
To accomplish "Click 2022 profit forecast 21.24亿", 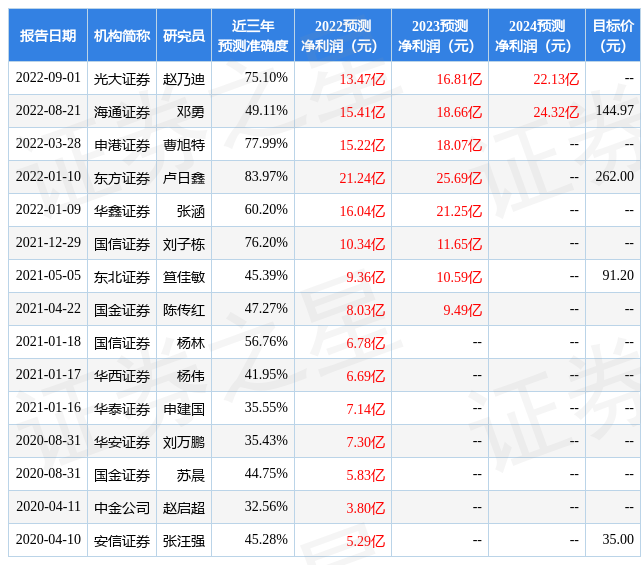I will click(x=362, y=178).
